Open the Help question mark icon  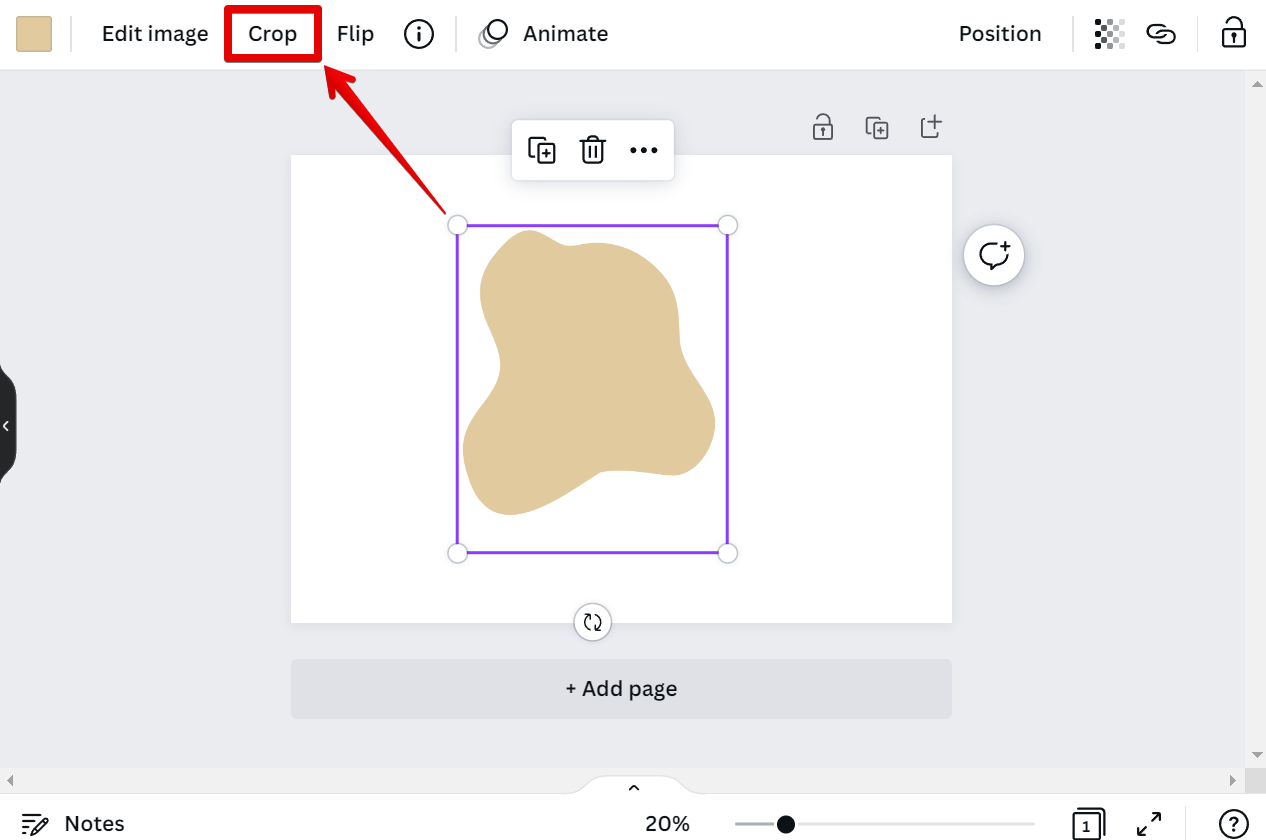click(x=1234, y=824)
